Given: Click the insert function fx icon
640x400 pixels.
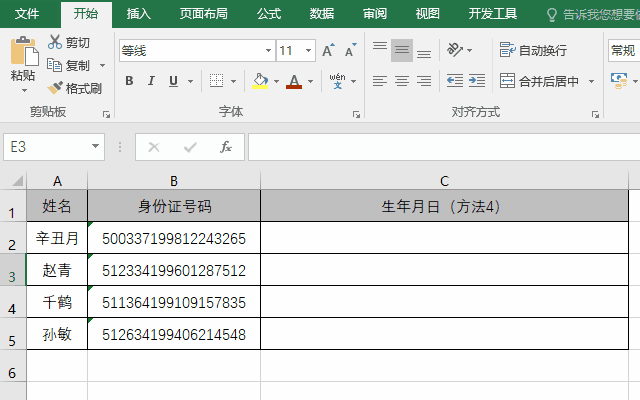Looking at the screenshot, I should [x=226, y=147].
